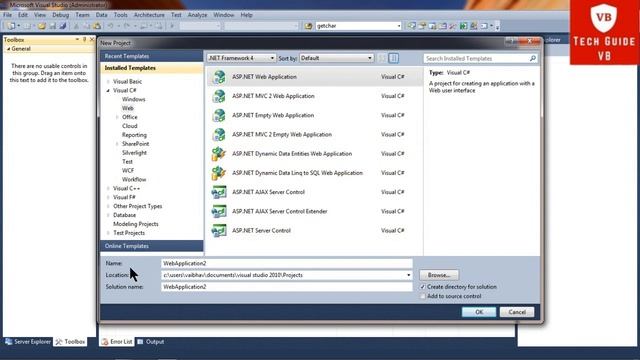Click the Paste toolbar icon
The height and width of the screenshot is (360, 640).
97,26
